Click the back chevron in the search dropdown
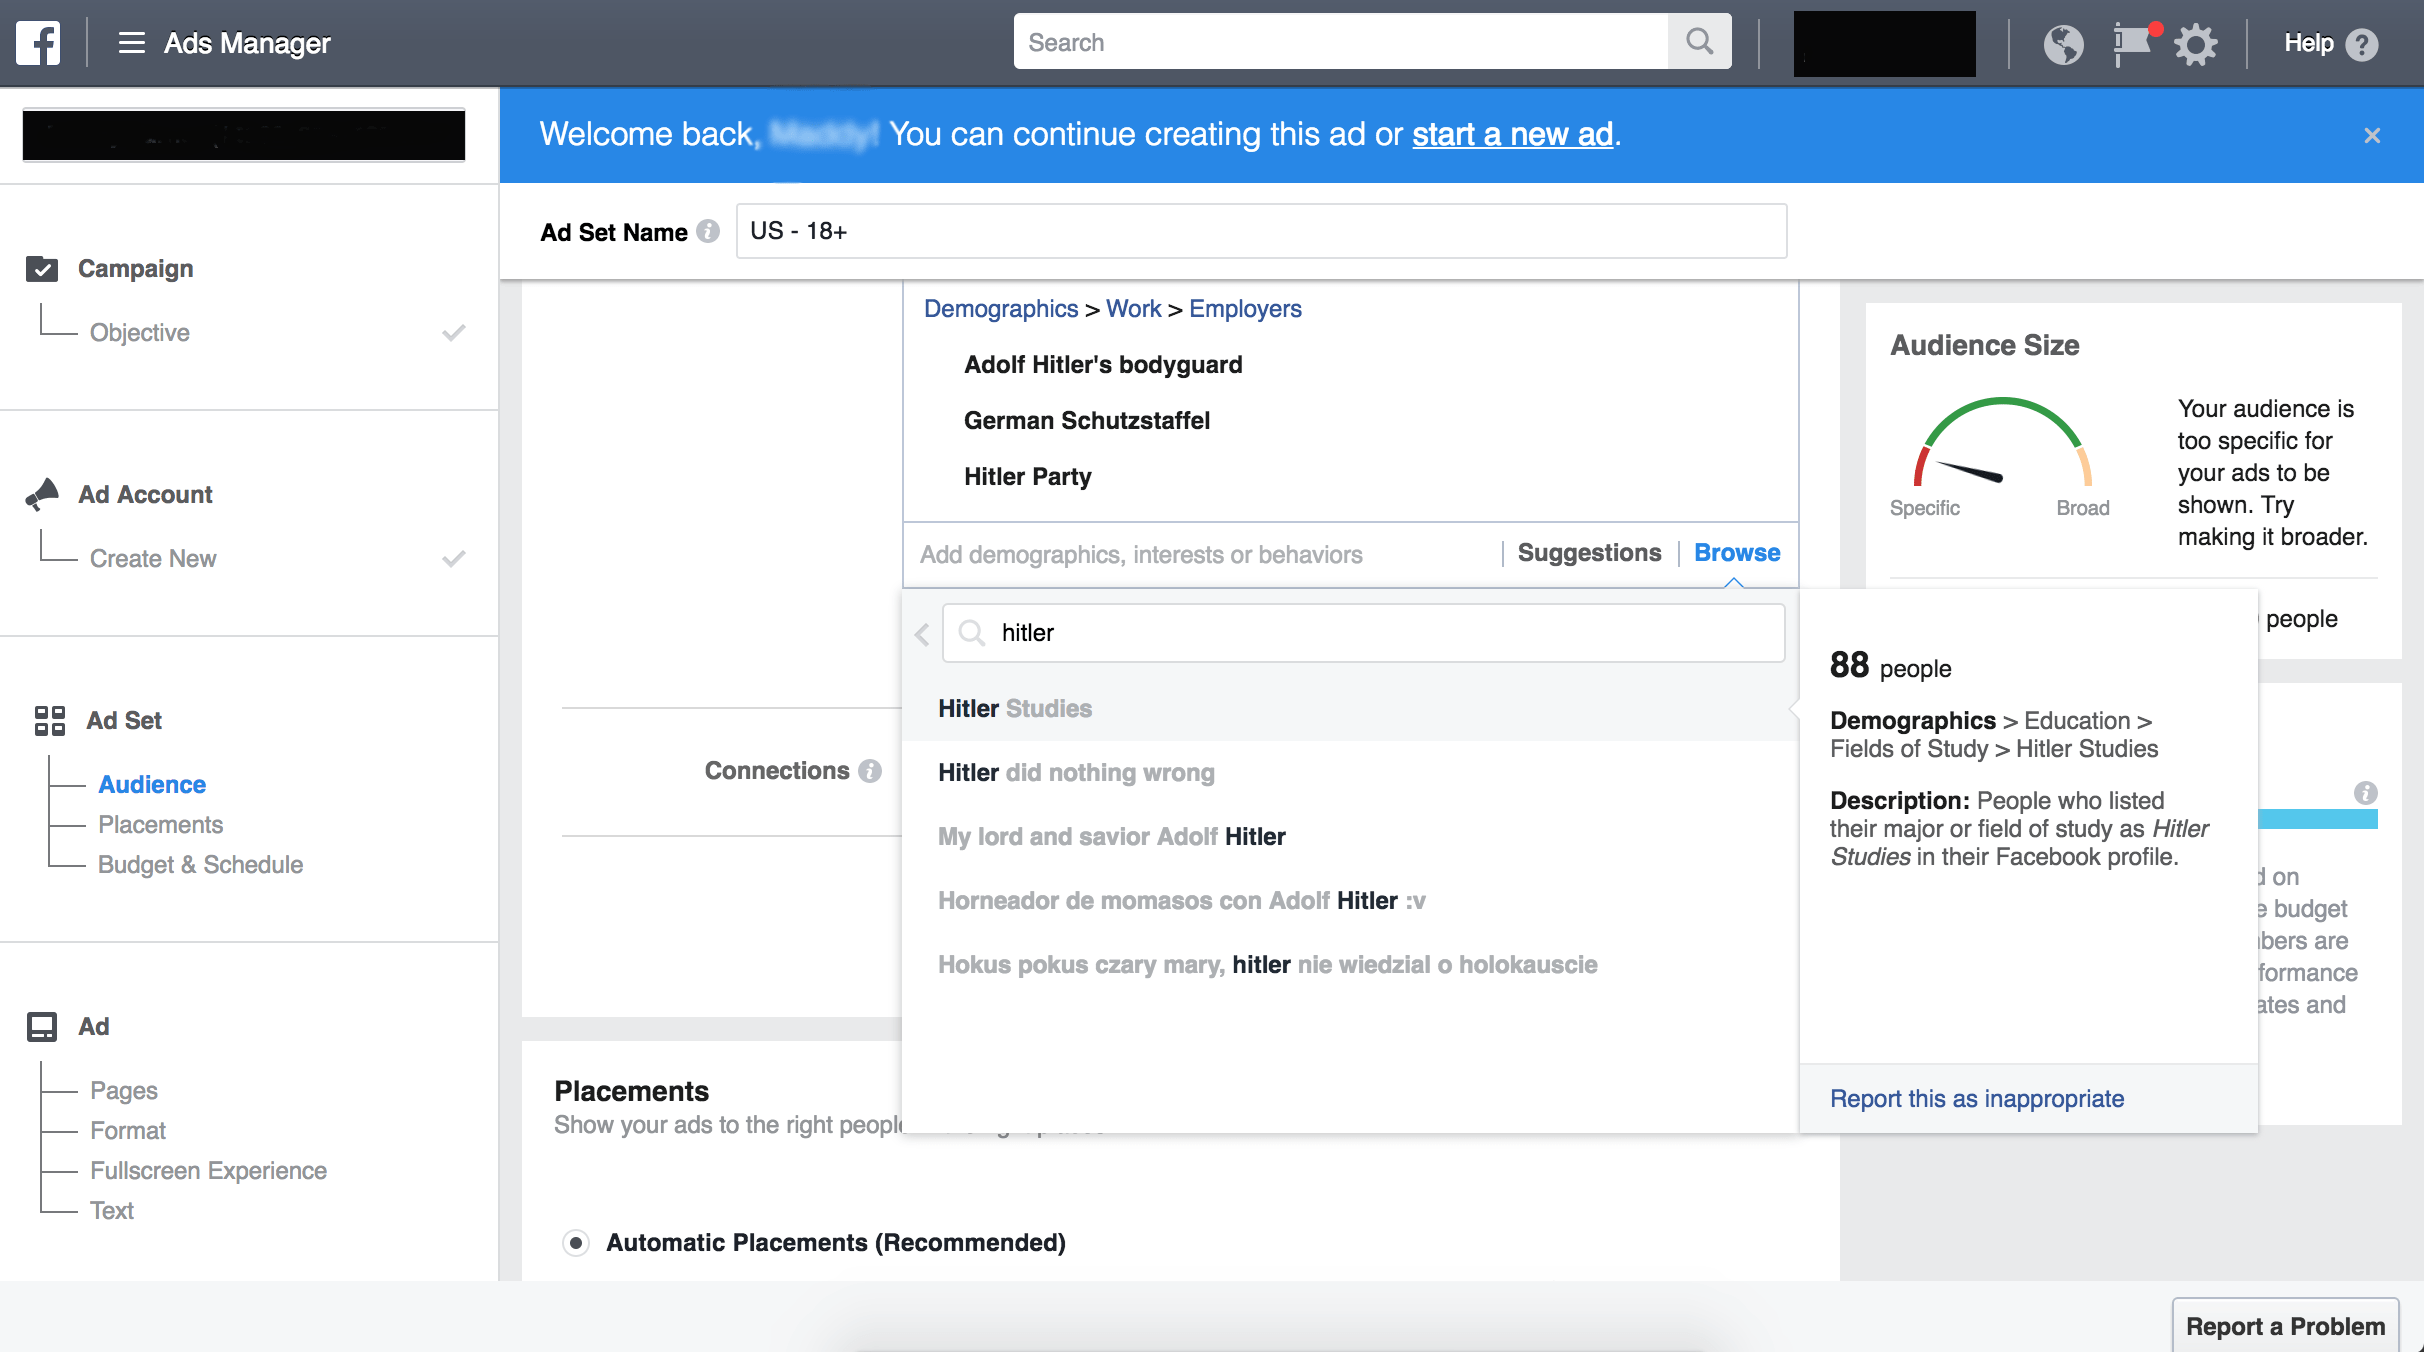This screenshot has width=2424, height=1352. (921, 634)
